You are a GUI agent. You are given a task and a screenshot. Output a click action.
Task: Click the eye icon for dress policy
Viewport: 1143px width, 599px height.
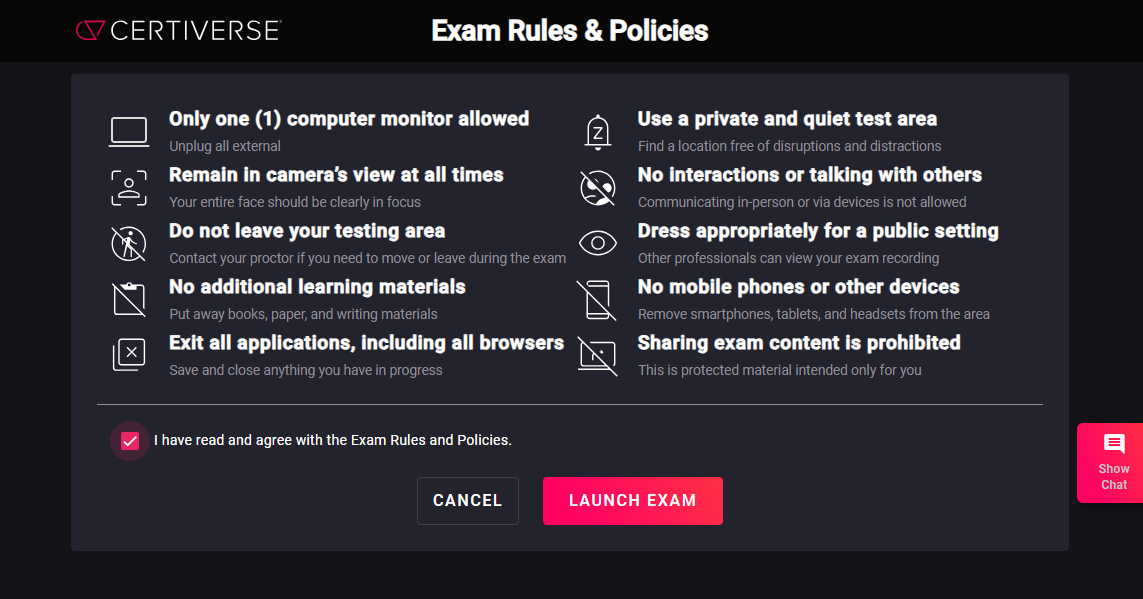(x=598, y=243)
